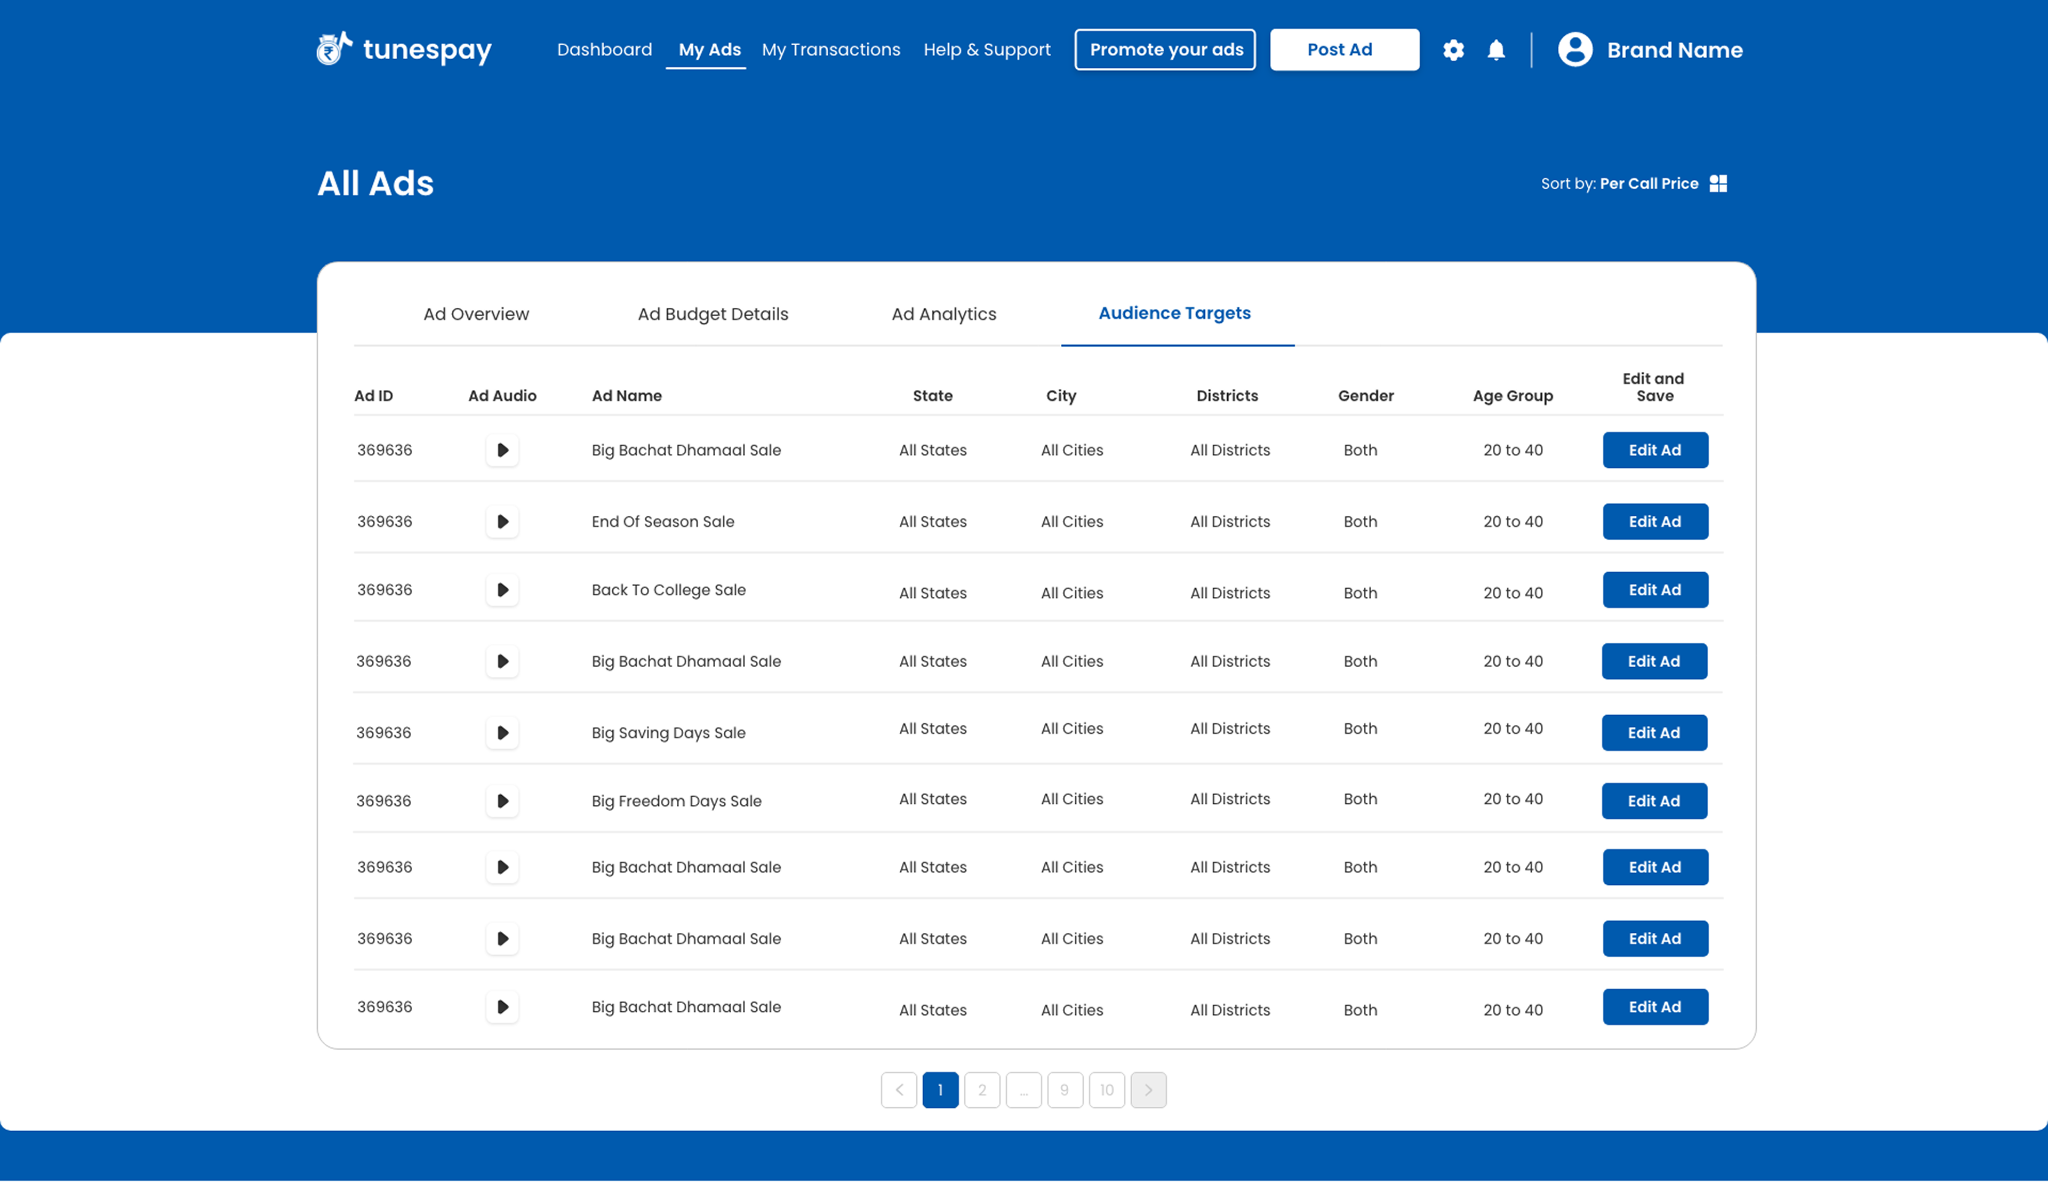This screenshot has width=2048, height=1187.
Task: Click Ad ID column header
Action: 373,396
